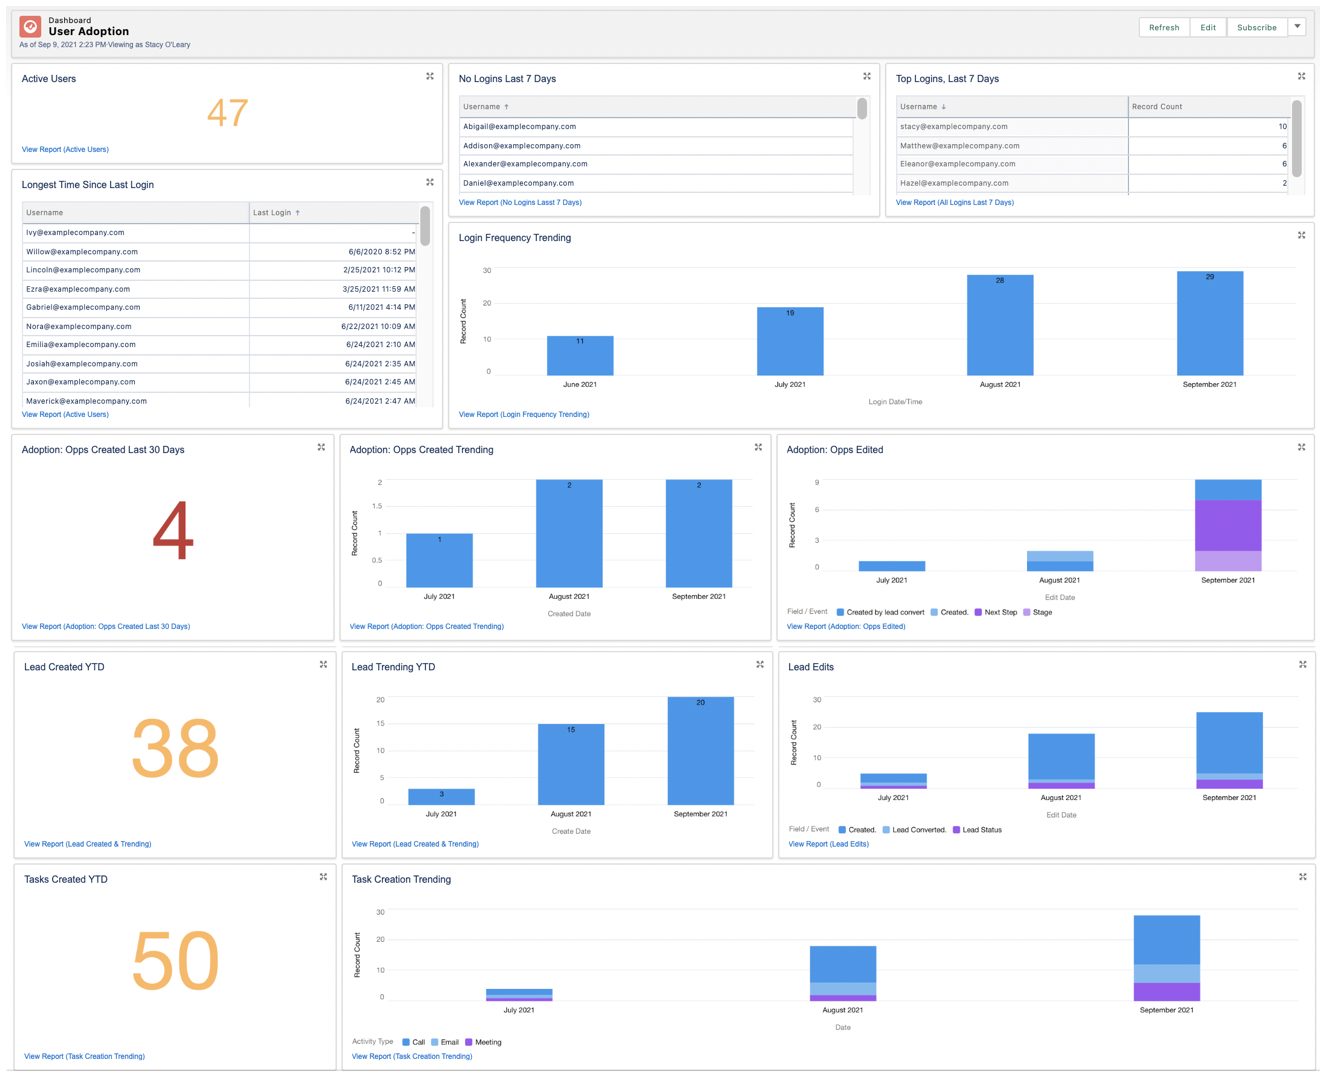This screenshot has width=1326, height=1080.
Task: Expand the Longest Time Since Last Login table
Action: pyautogui.click(x=430, y=182)
